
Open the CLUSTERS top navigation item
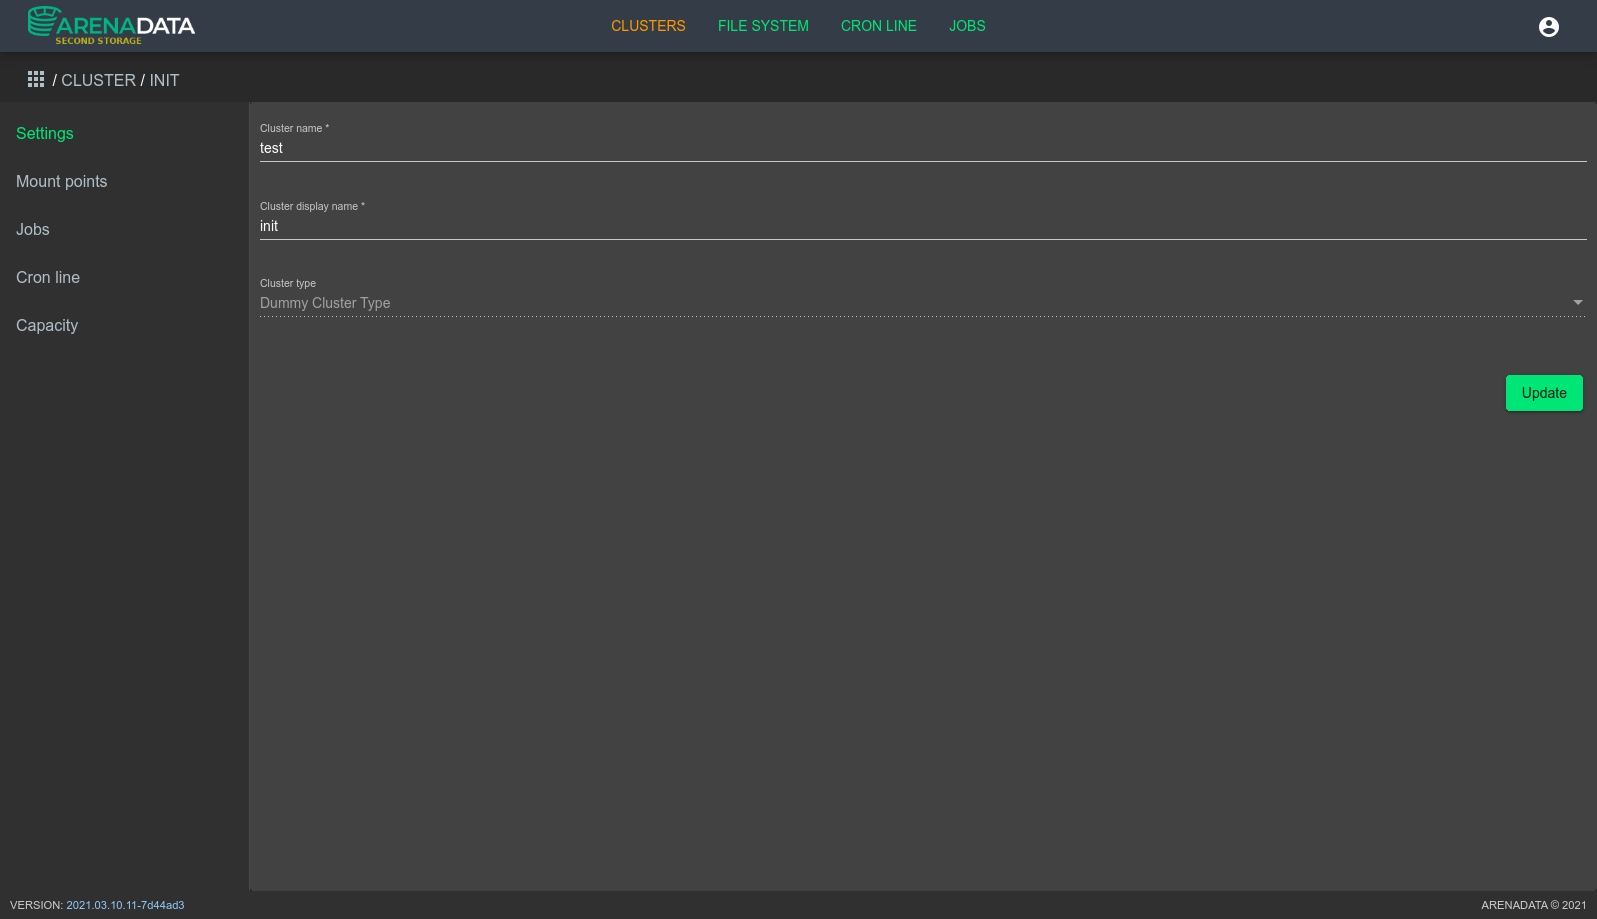648,26
